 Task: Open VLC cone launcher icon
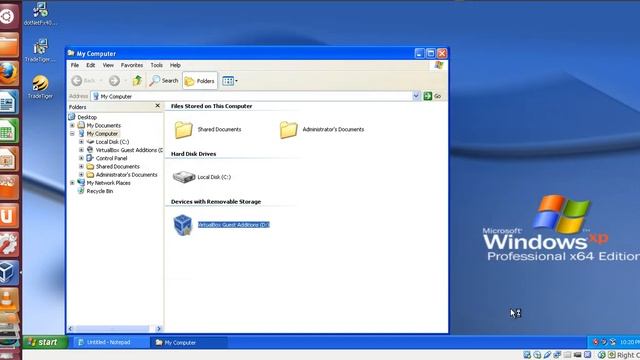(9, 300)
